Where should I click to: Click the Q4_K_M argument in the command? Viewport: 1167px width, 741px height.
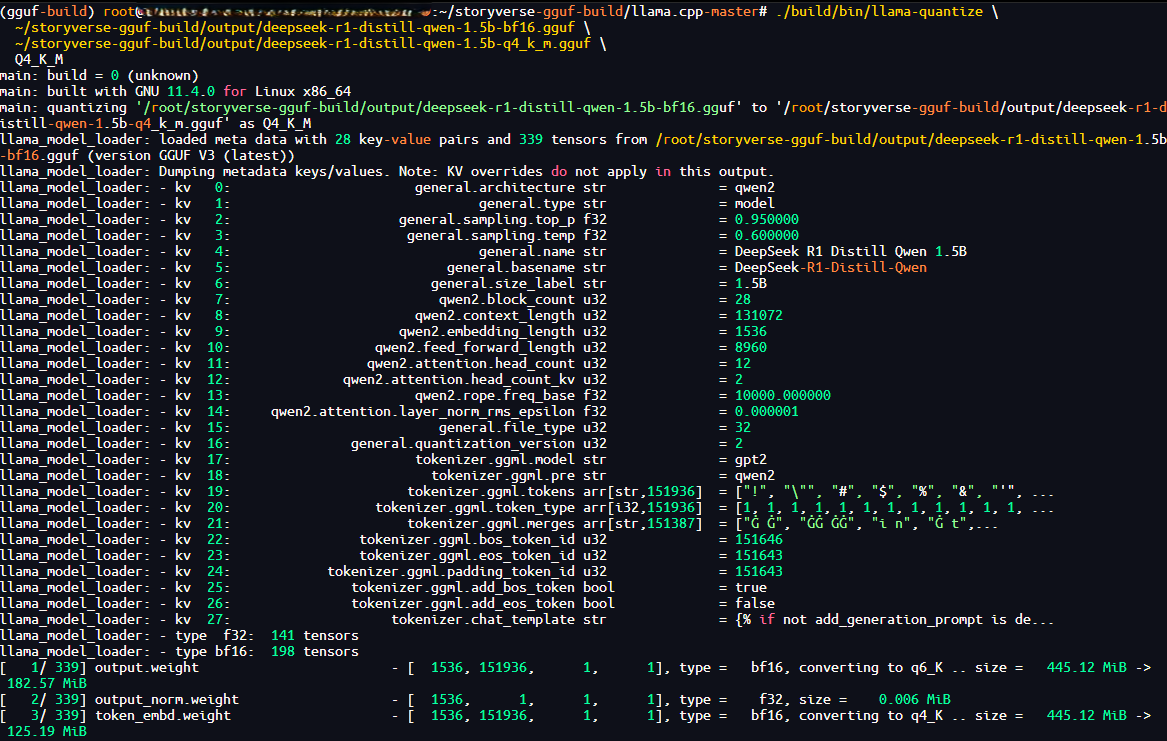pos(39,60)
